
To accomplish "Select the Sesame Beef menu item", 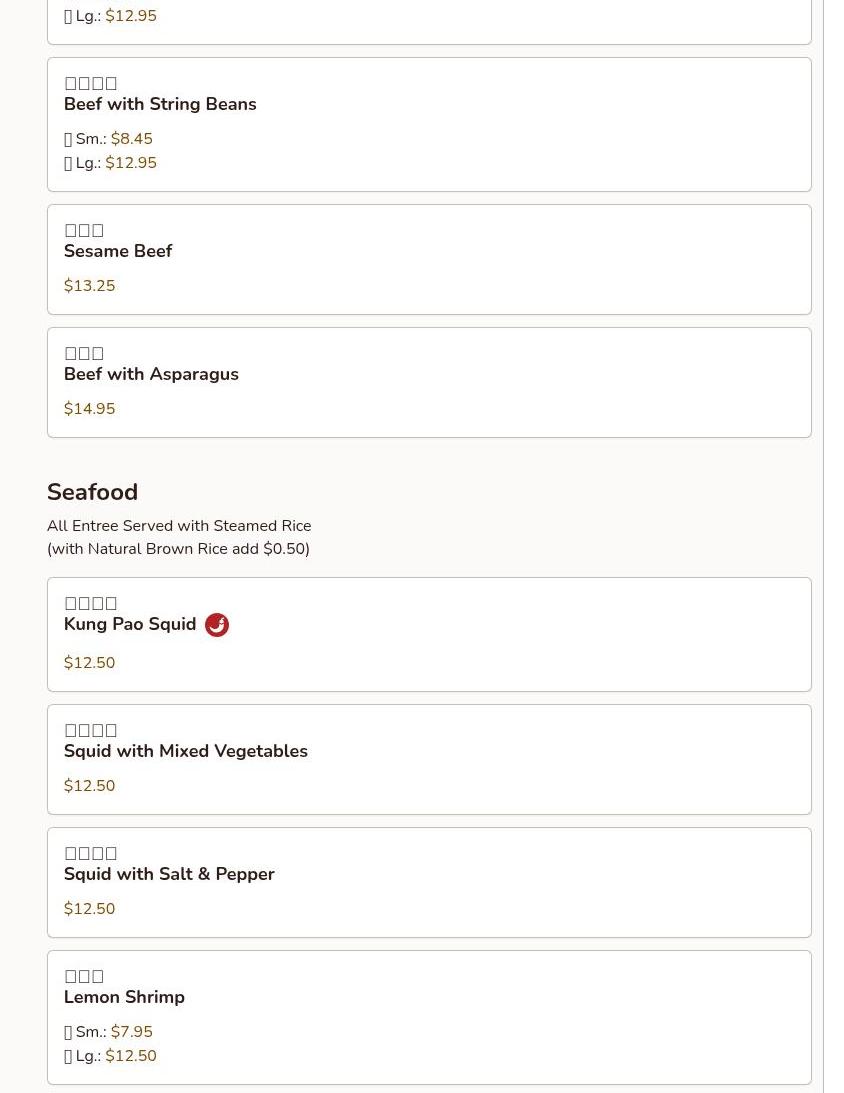I will pyautogui.click(x=118, y=251).
